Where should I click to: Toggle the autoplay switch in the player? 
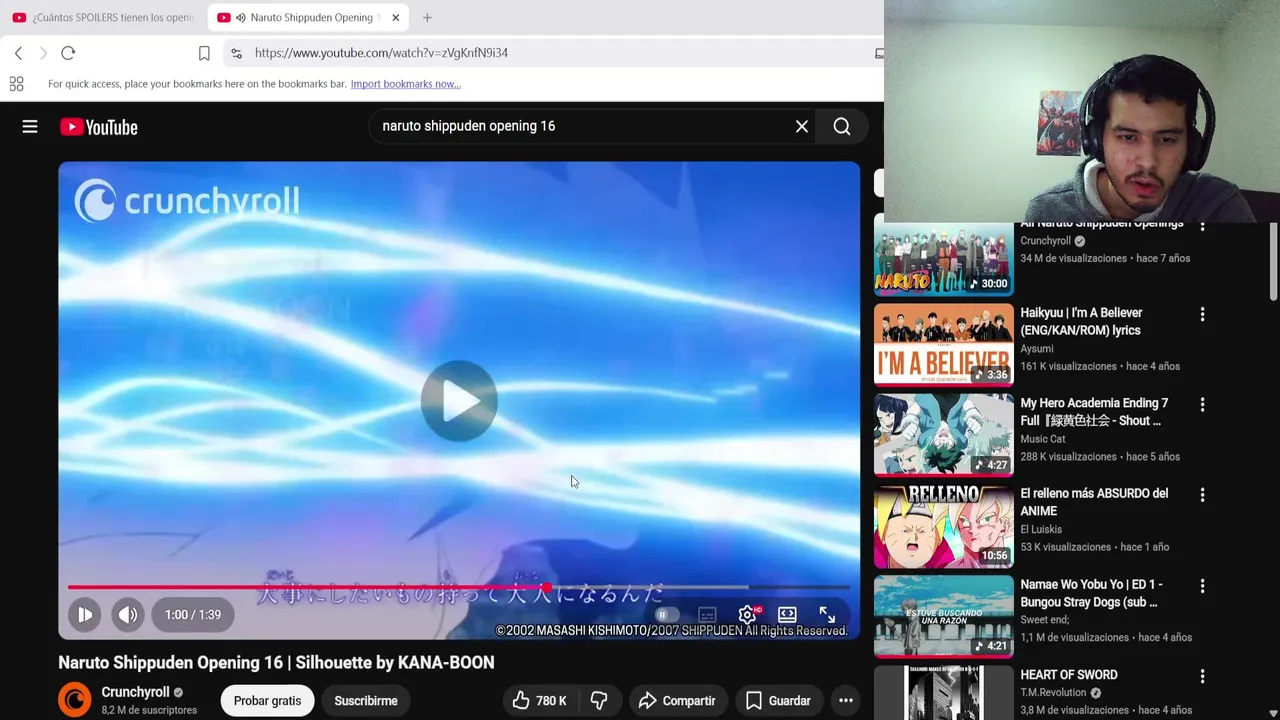coord(667,615)
